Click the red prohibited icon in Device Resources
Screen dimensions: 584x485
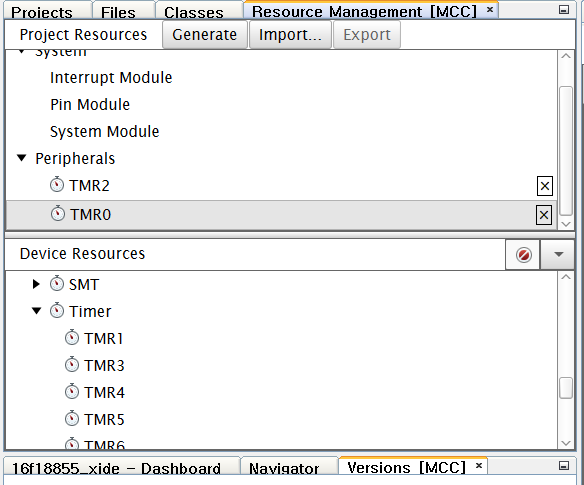pyautogui.click(x=523, y=255)
